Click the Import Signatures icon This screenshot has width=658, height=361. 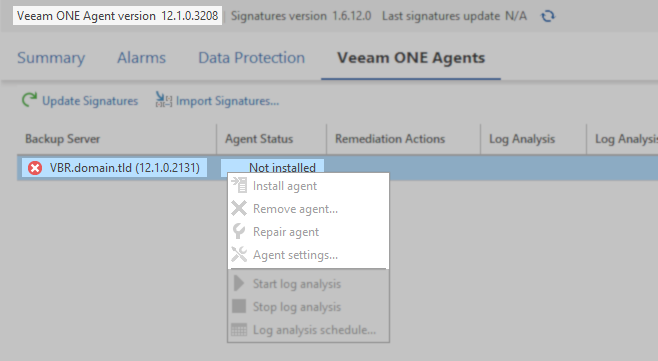click(x=164, y=99)
